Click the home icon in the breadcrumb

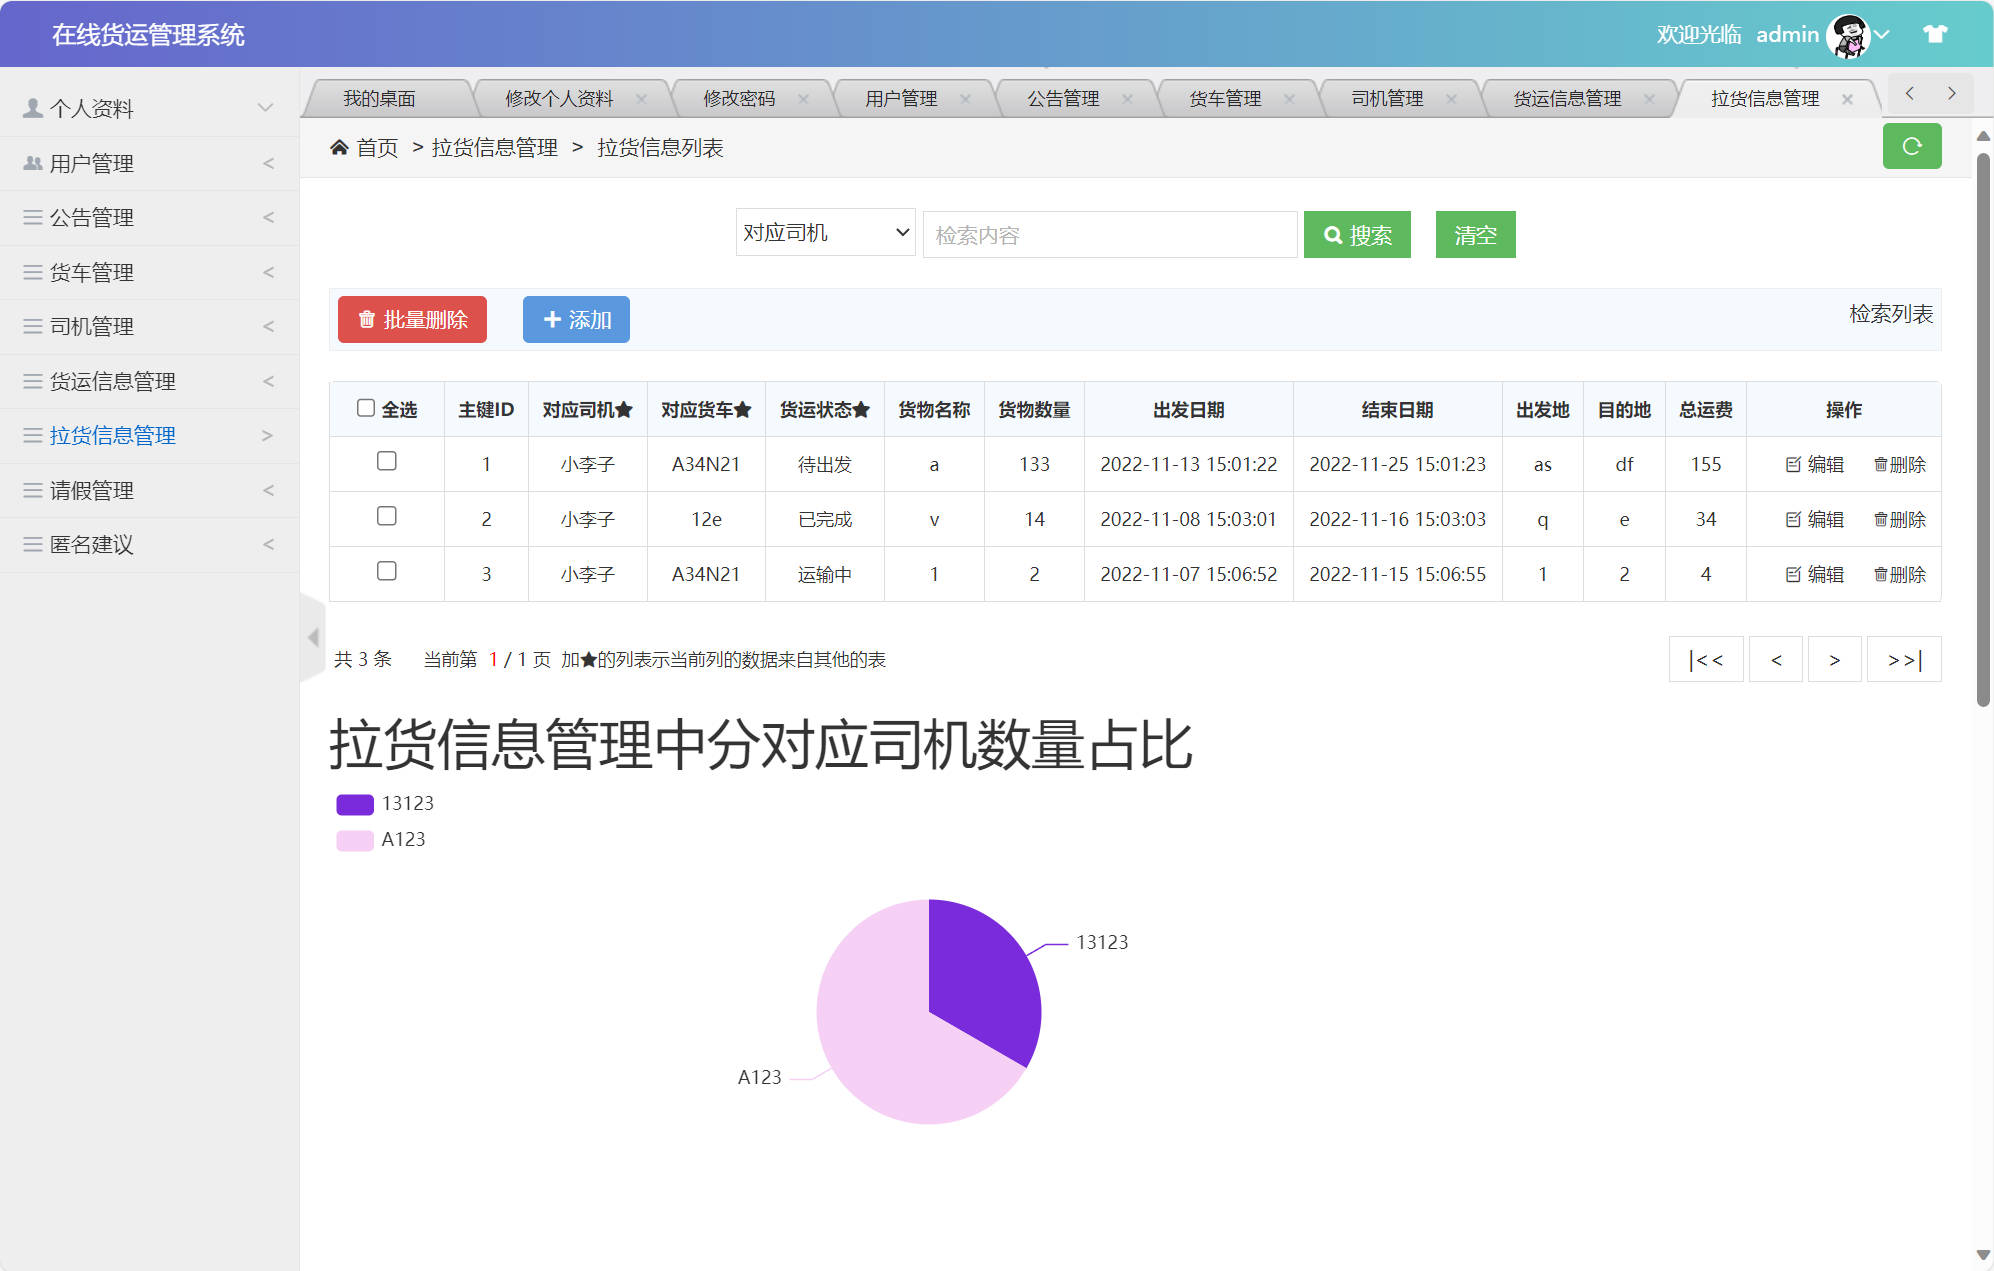[x=340, y=147]
